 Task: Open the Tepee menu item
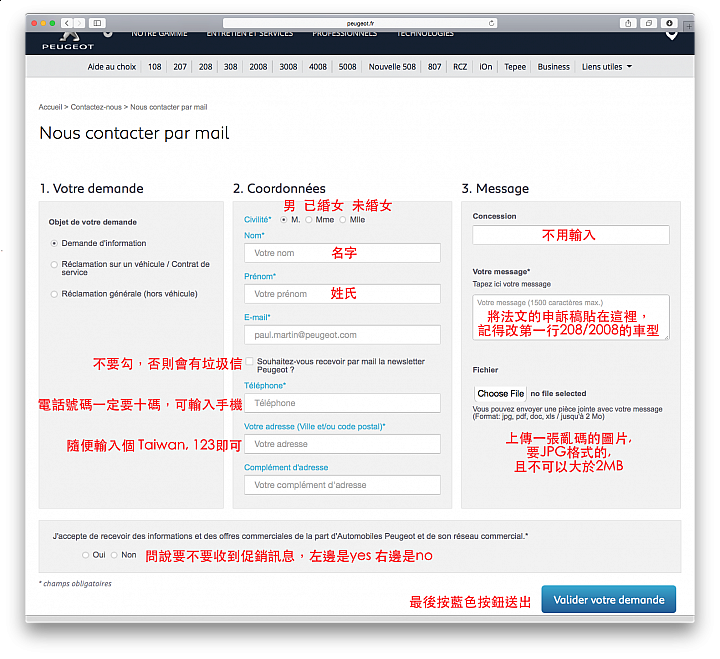(515, 67)
